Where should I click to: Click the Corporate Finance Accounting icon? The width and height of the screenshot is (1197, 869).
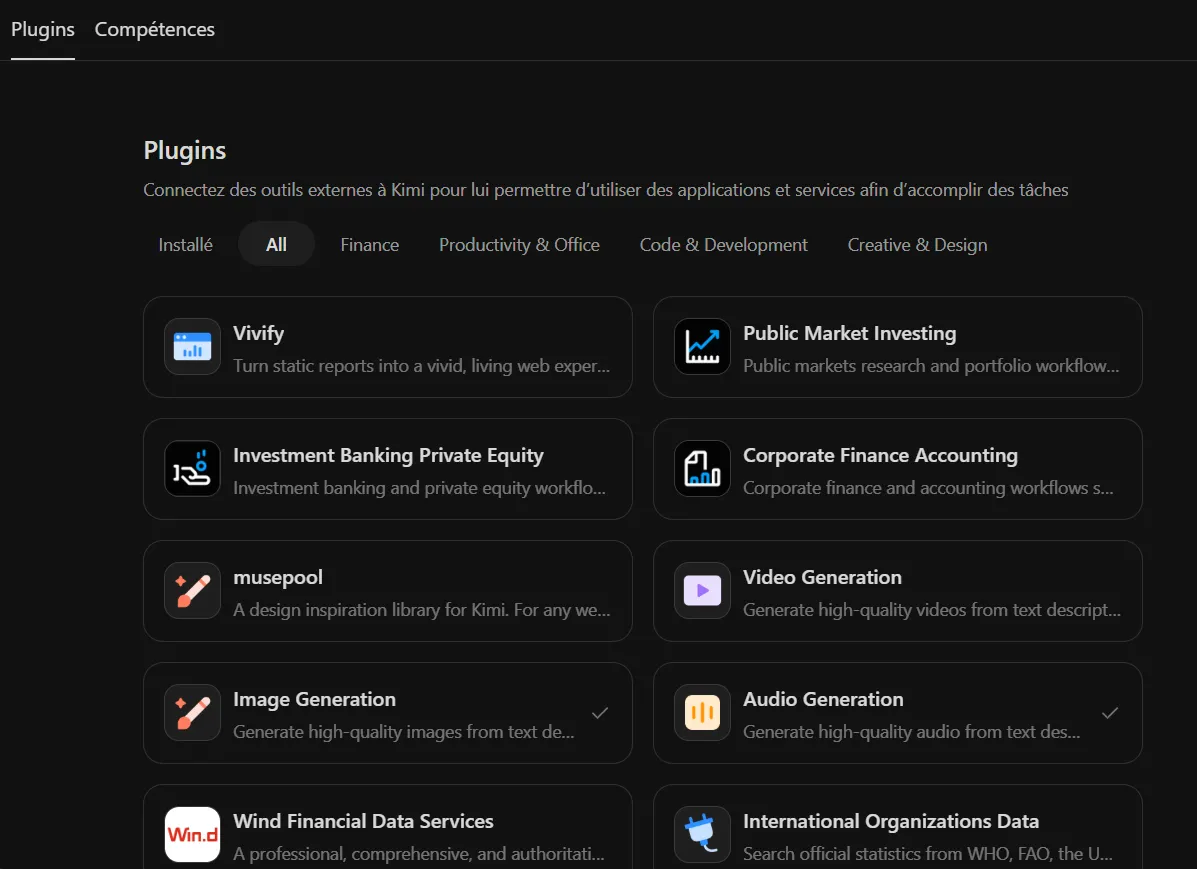[702, 469]
